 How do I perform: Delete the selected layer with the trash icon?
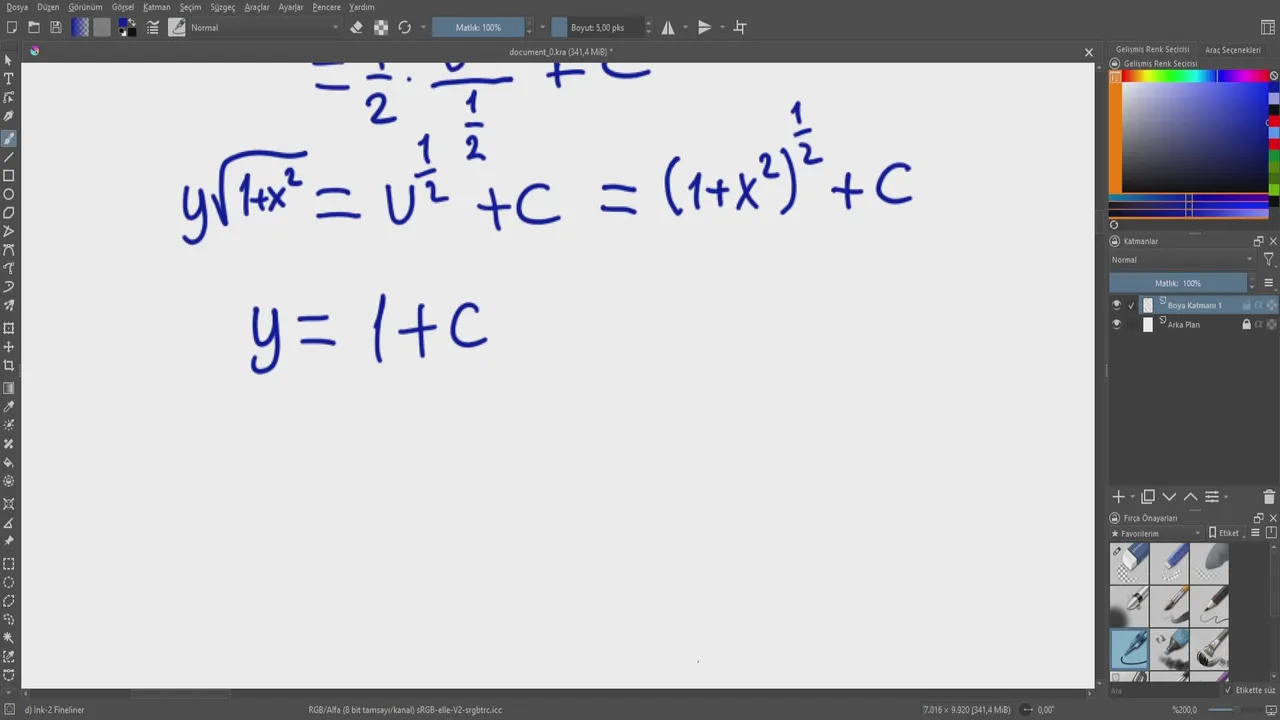tap(1269, 497)
